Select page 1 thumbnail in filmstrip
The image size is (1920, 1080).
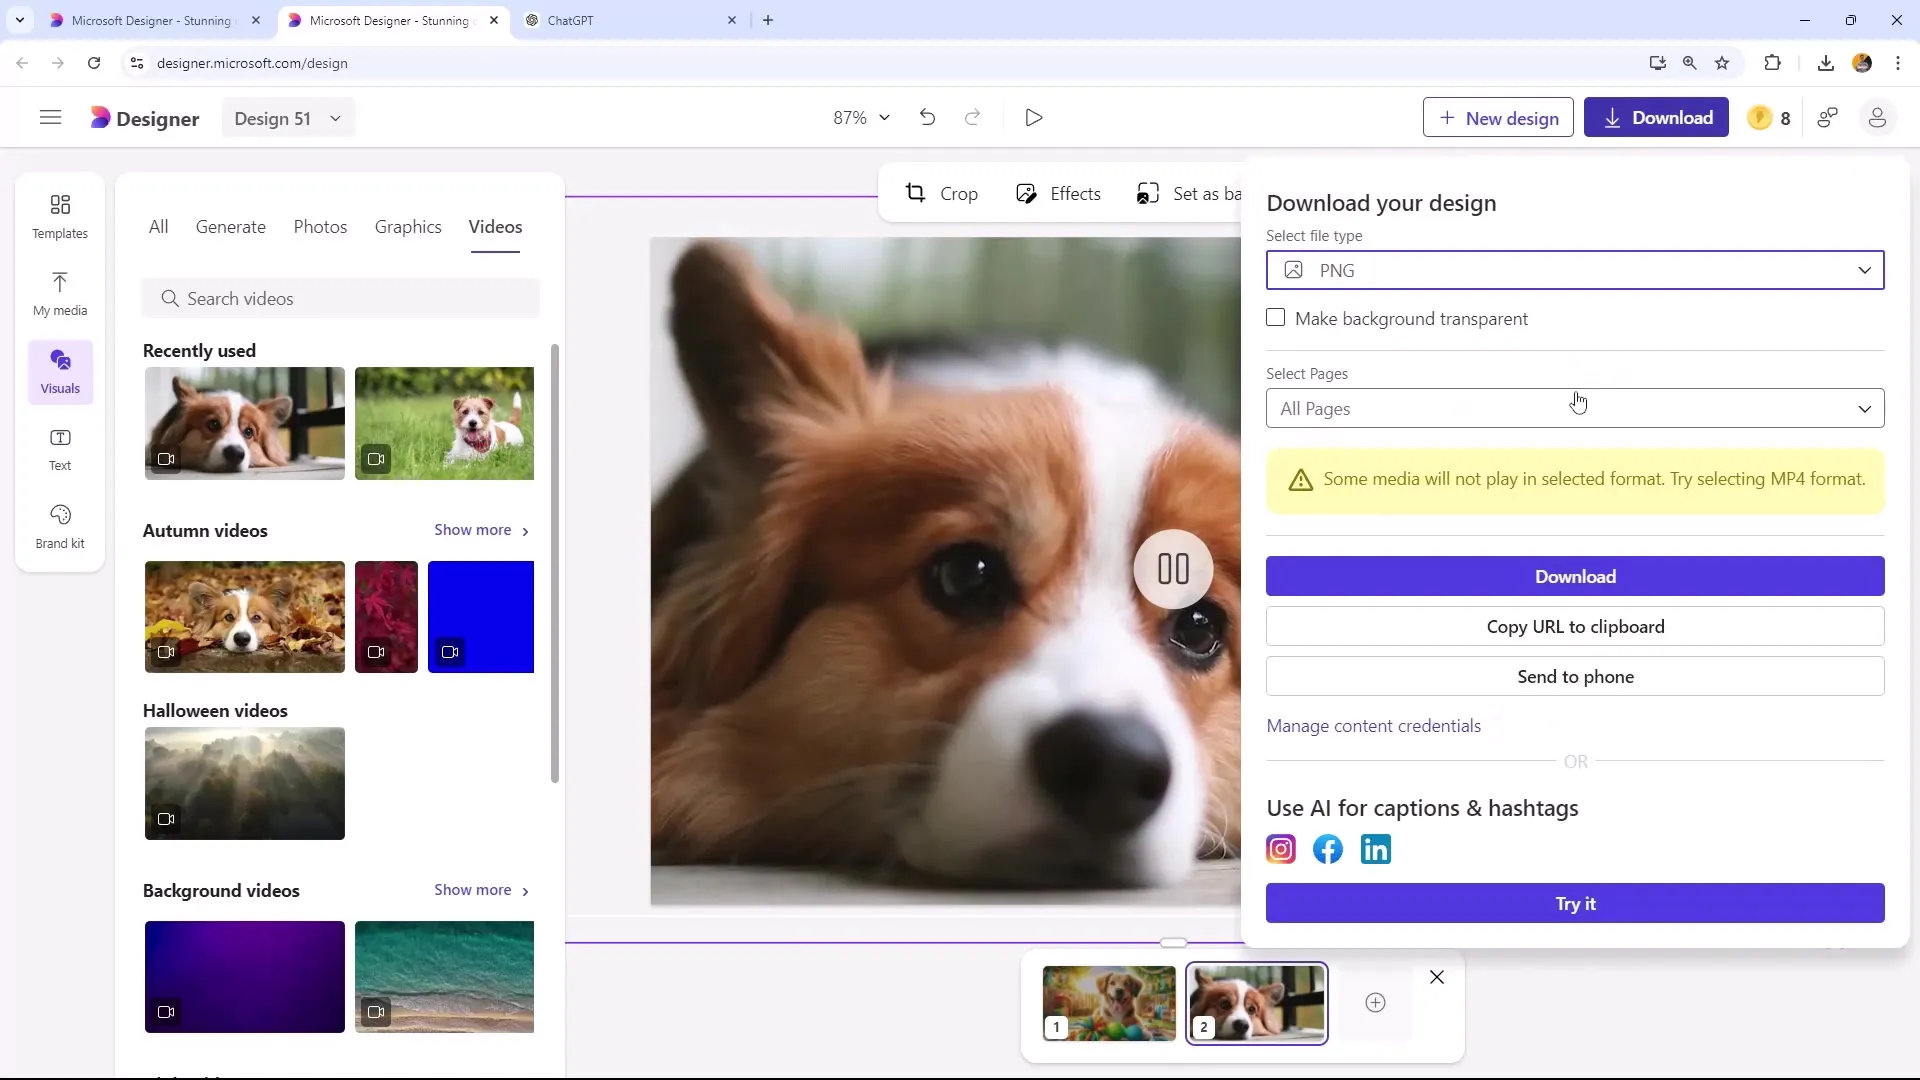coord(1108,1002)
